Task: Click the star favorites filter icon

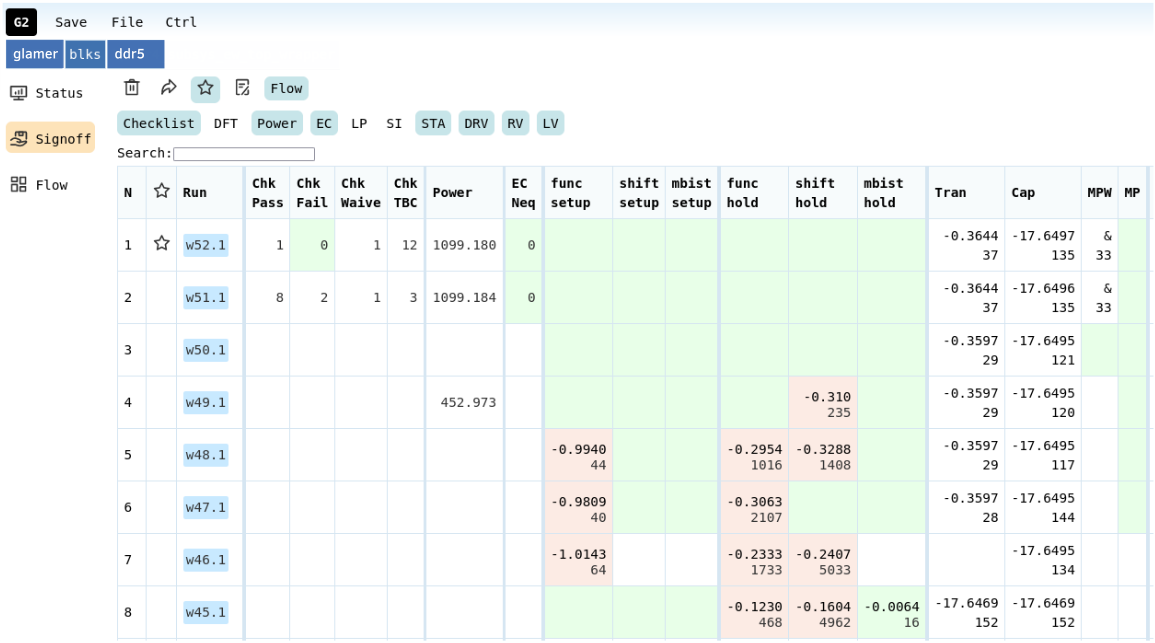Action: pyautogui.click(x=205, y=88)
